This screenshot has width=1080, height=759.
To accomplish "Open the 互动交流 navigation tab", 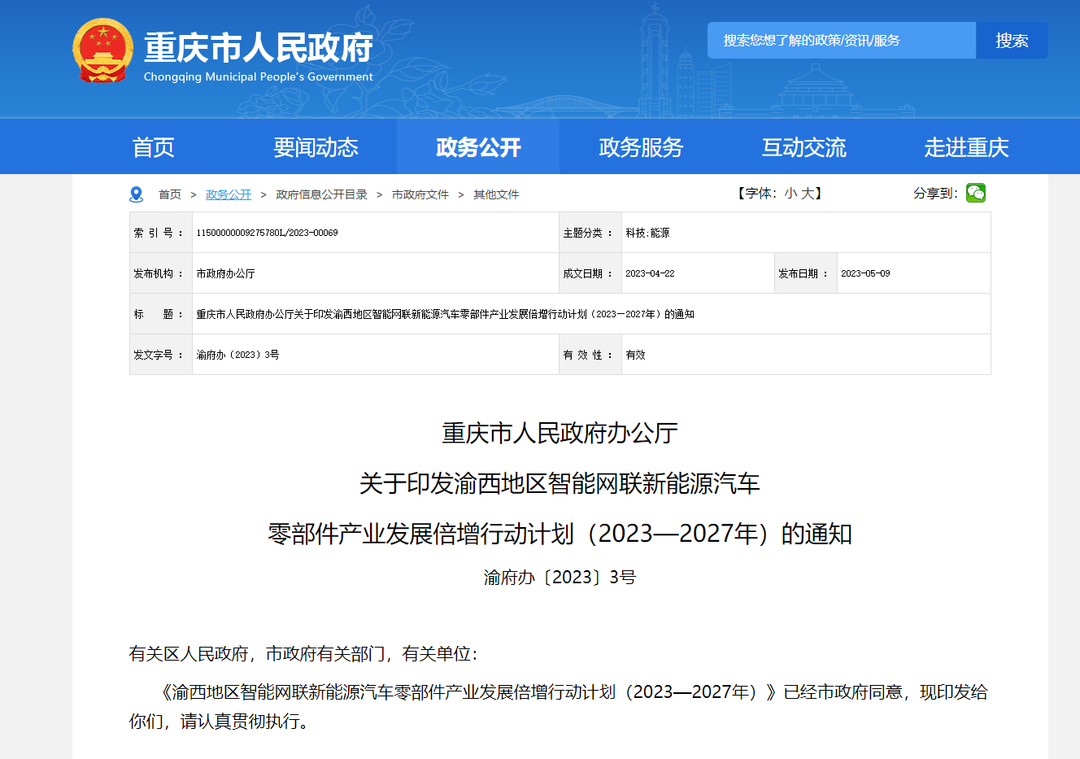I will [803, 147].
